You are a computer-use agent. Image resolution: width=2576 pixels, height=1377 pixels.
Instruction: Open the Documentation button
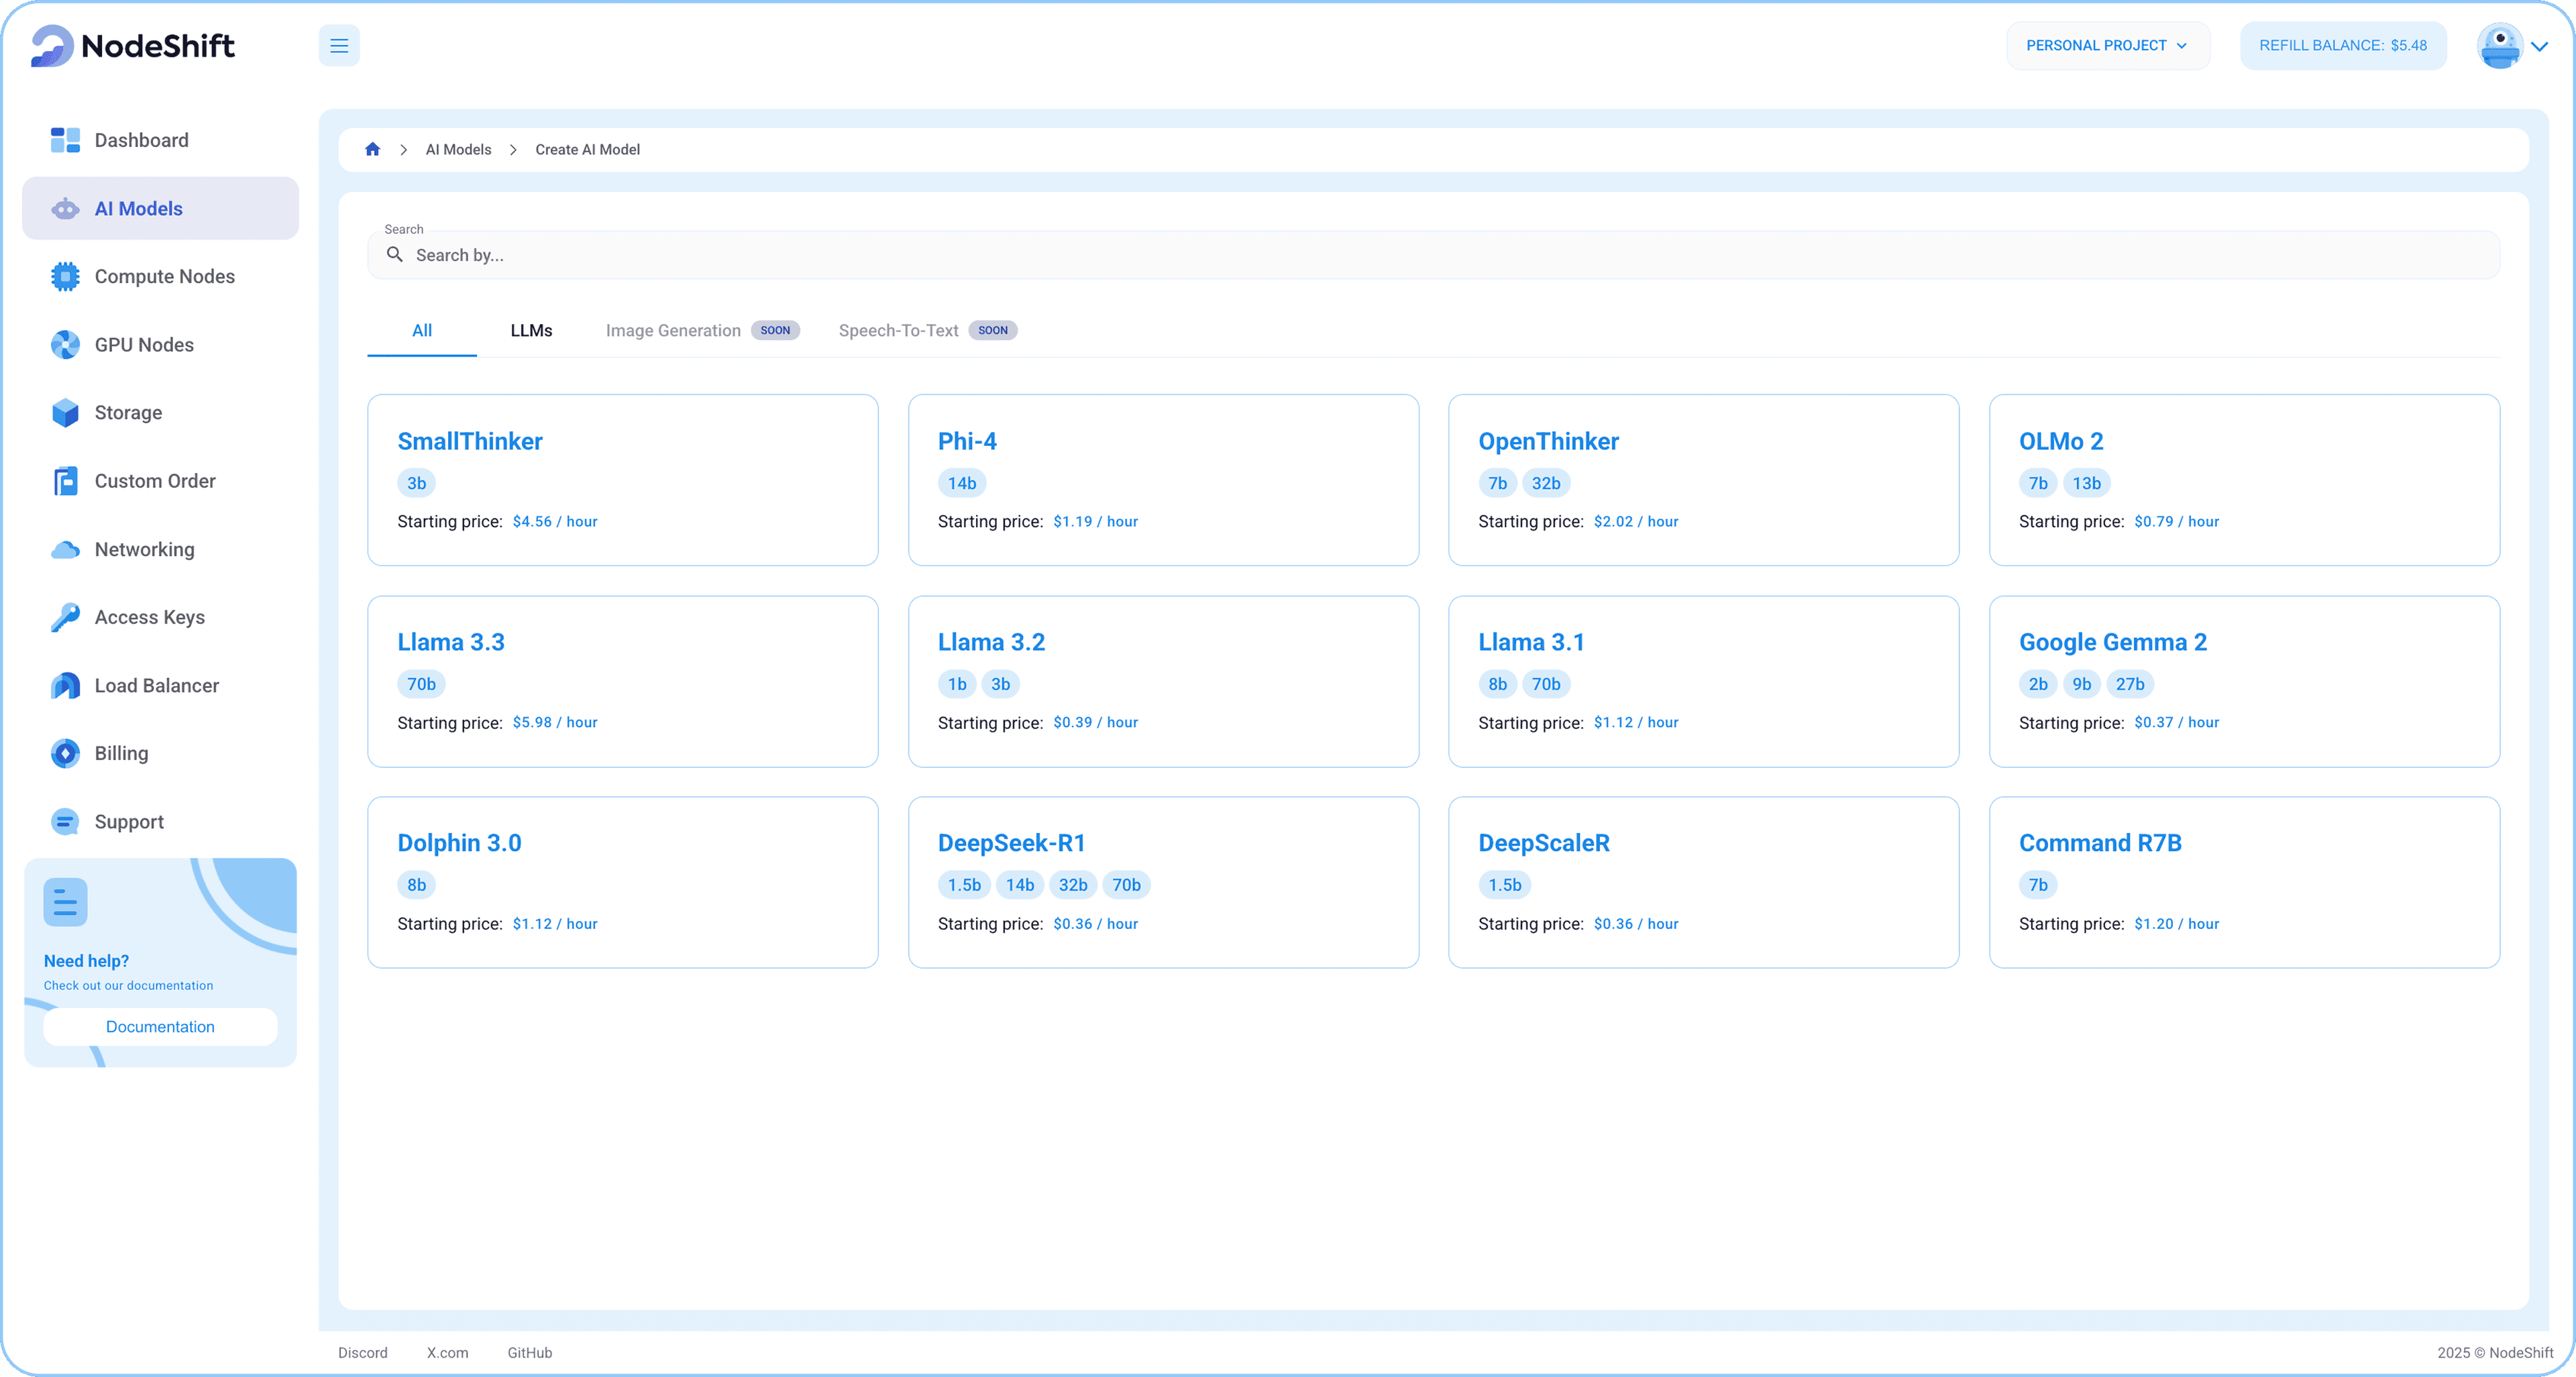[x=160, y=1027]
